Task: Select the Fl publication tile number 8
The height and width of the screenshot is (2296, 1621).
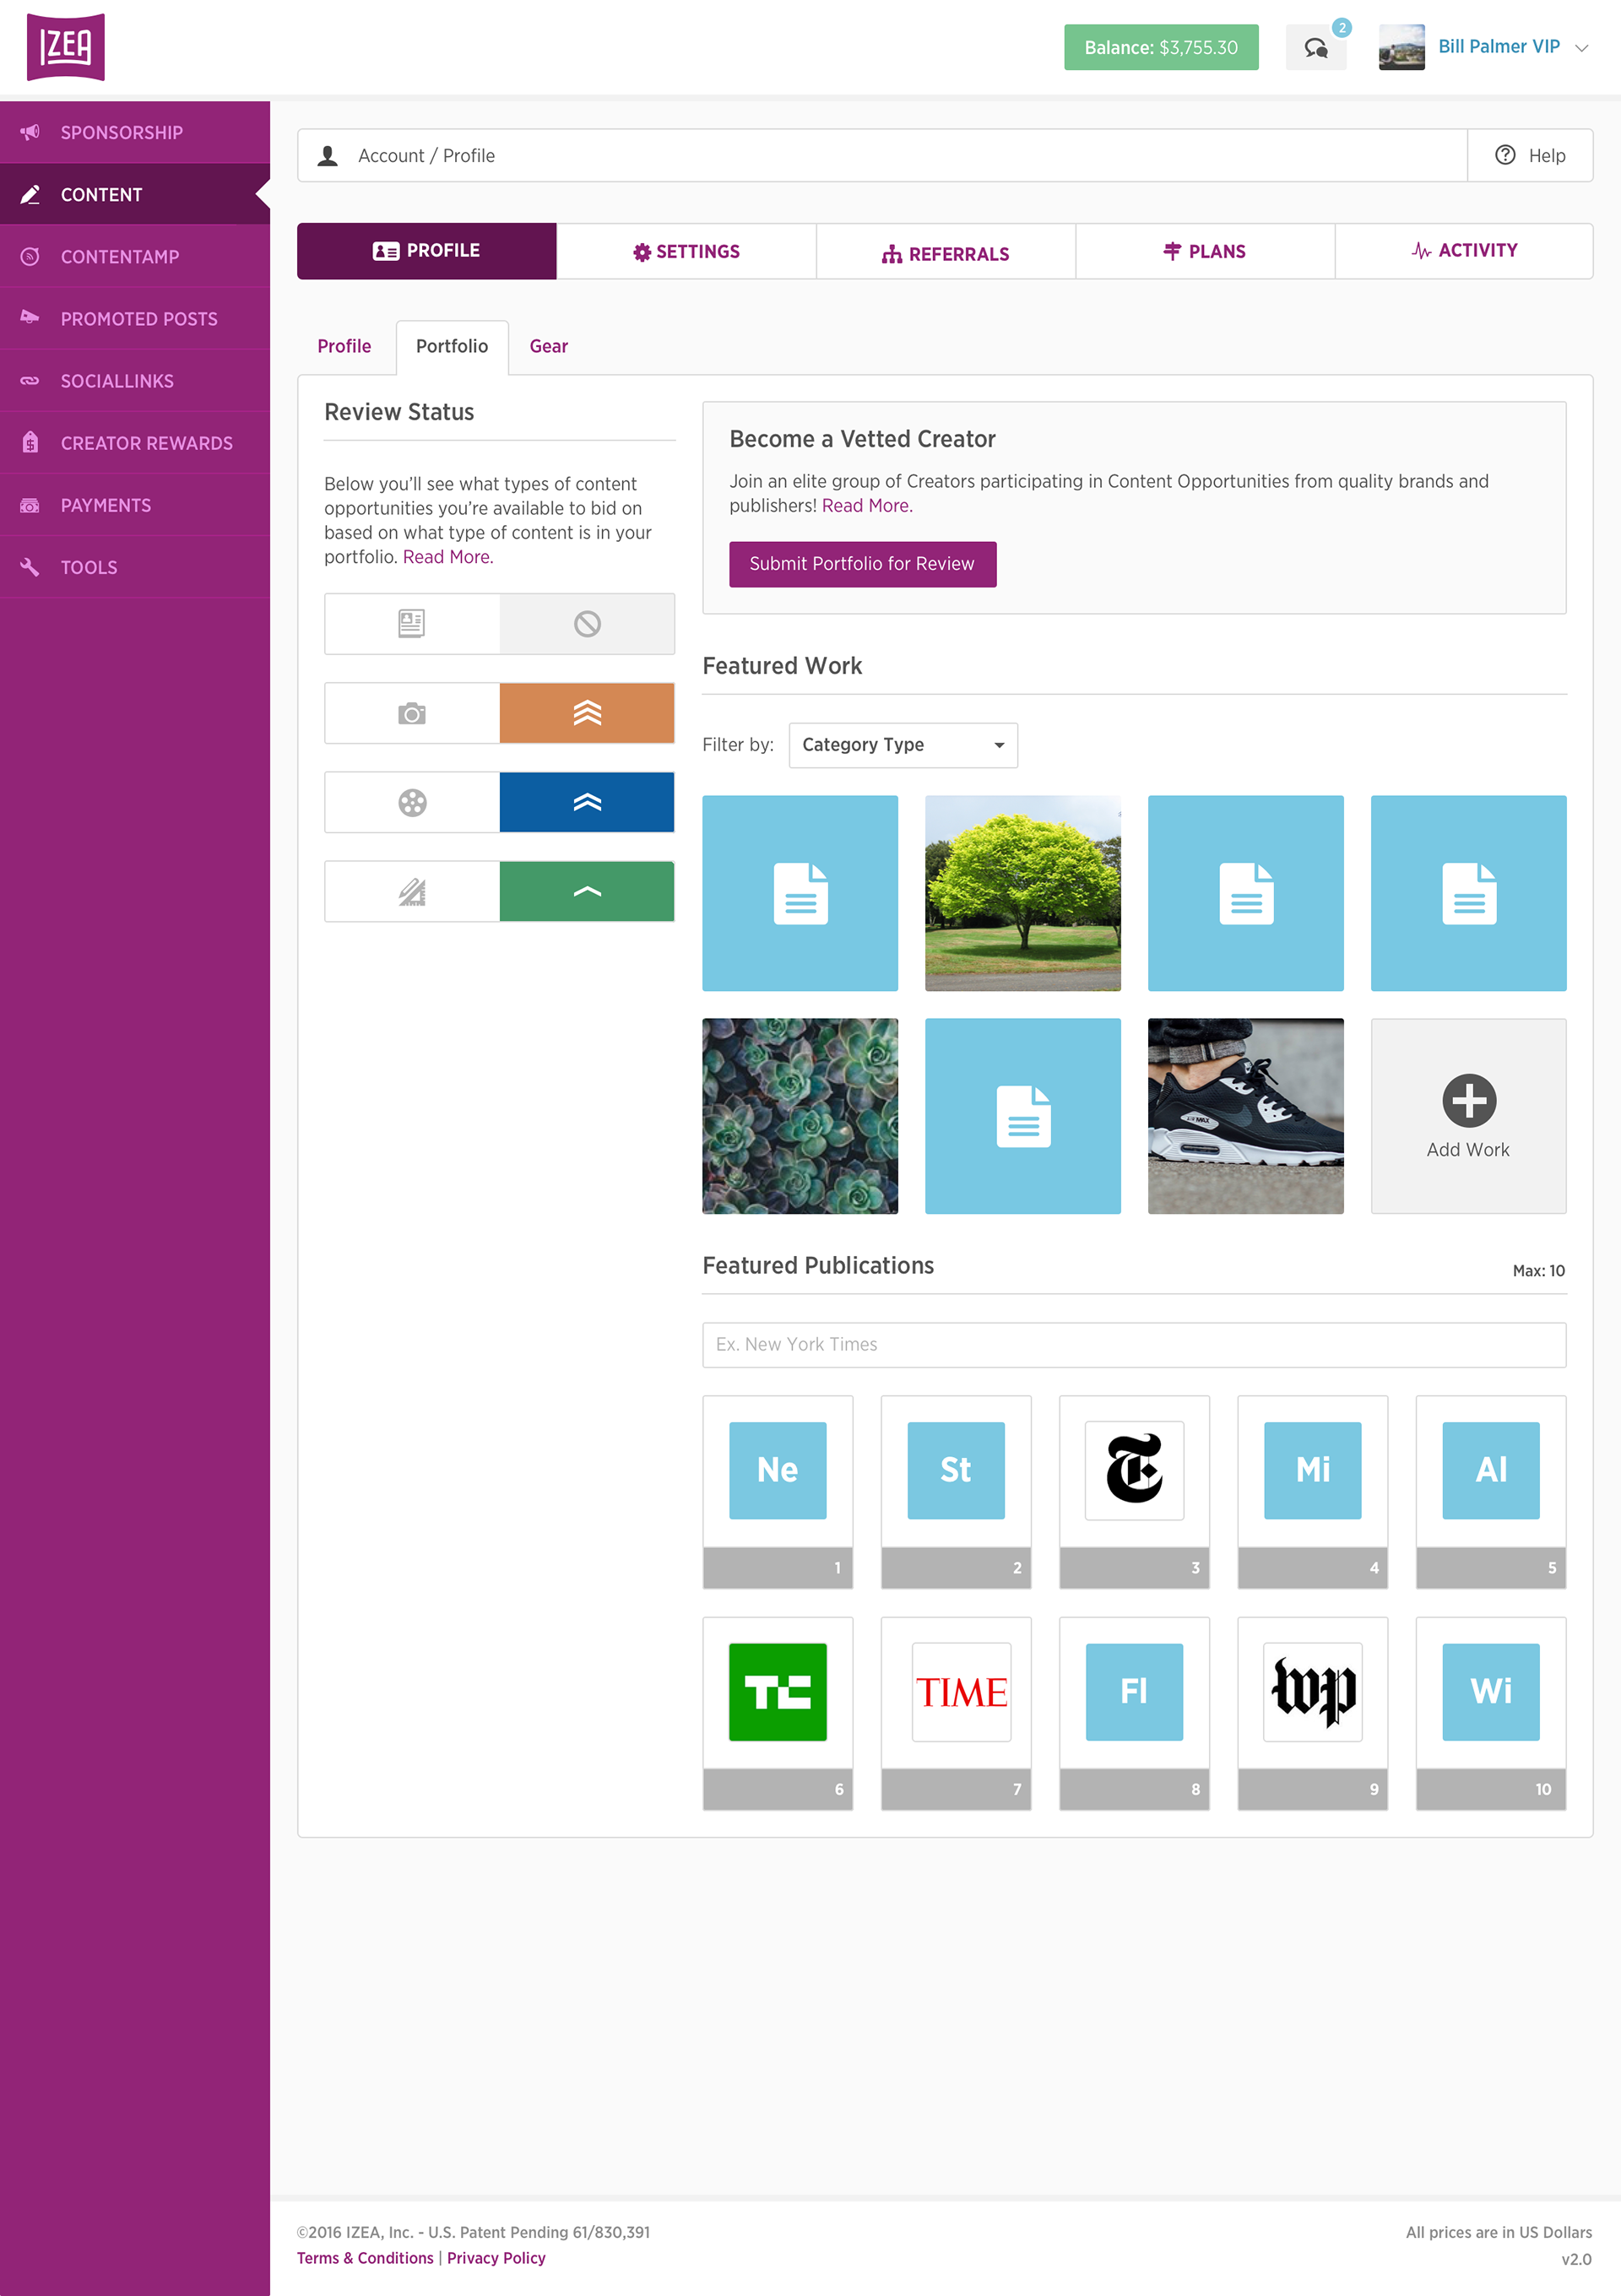Action: (1134, 1713)
